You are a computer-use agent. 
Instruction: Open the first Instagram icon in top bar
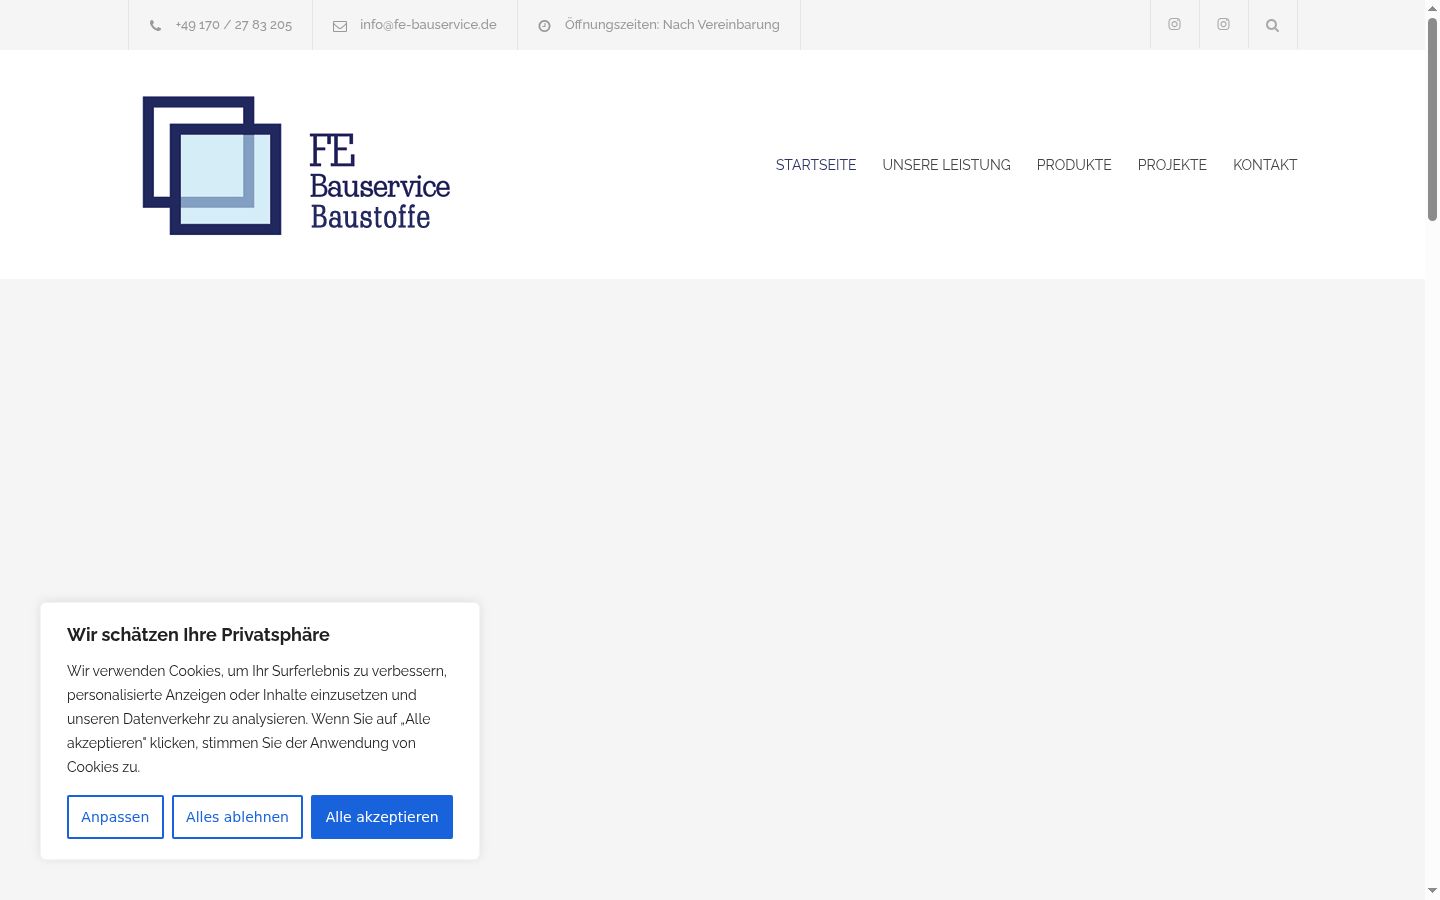click(1174, 24)
